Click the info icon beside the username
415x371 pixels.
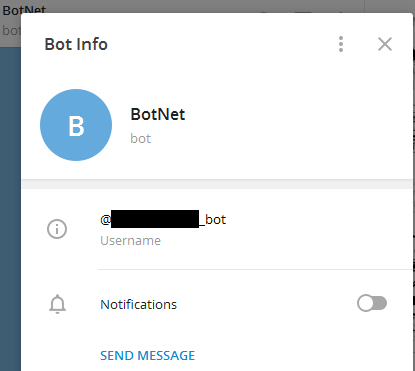[x=57, y=229]
